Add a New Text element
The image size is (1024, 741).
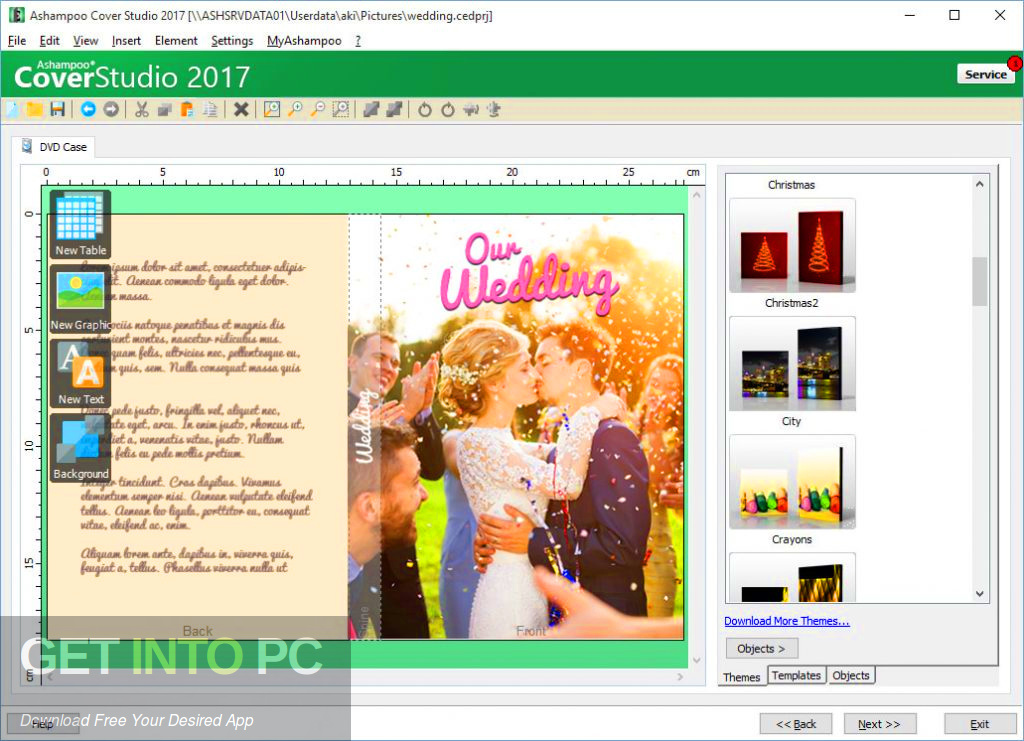pos(80,373)
